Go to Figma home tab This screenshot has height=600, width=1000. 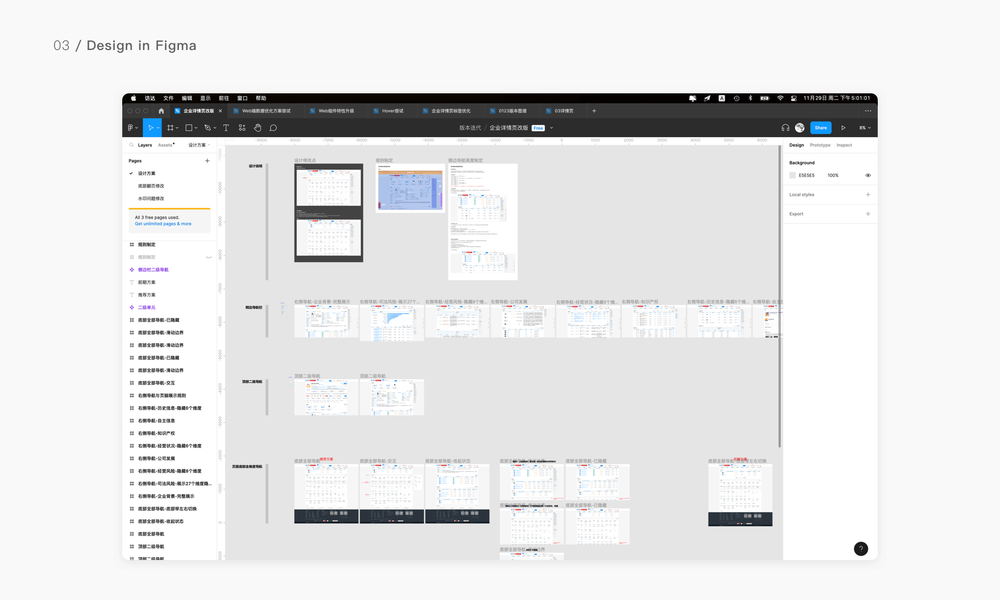[161, 111]
